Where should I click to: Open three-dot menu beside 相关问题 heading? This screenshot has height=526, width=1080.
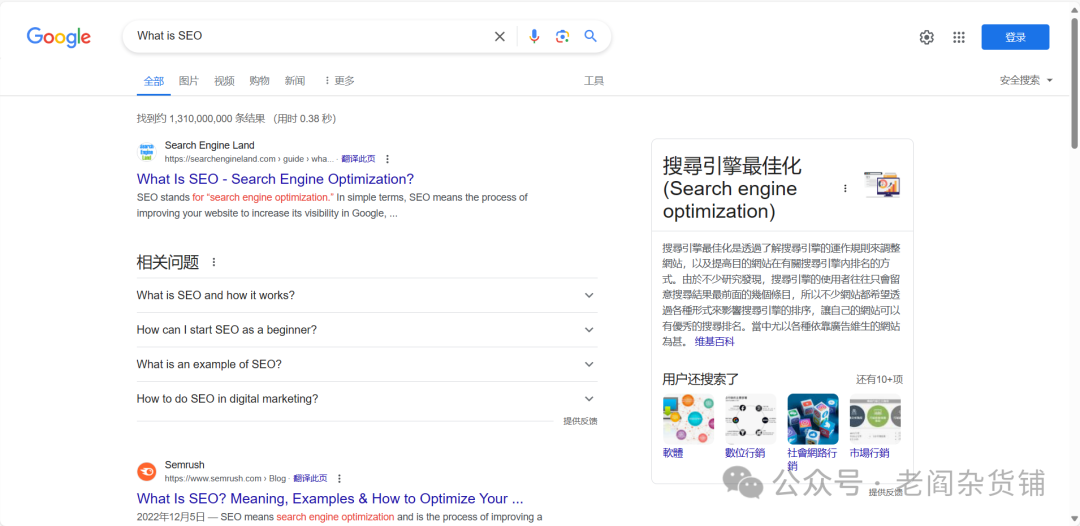point(214,262)
